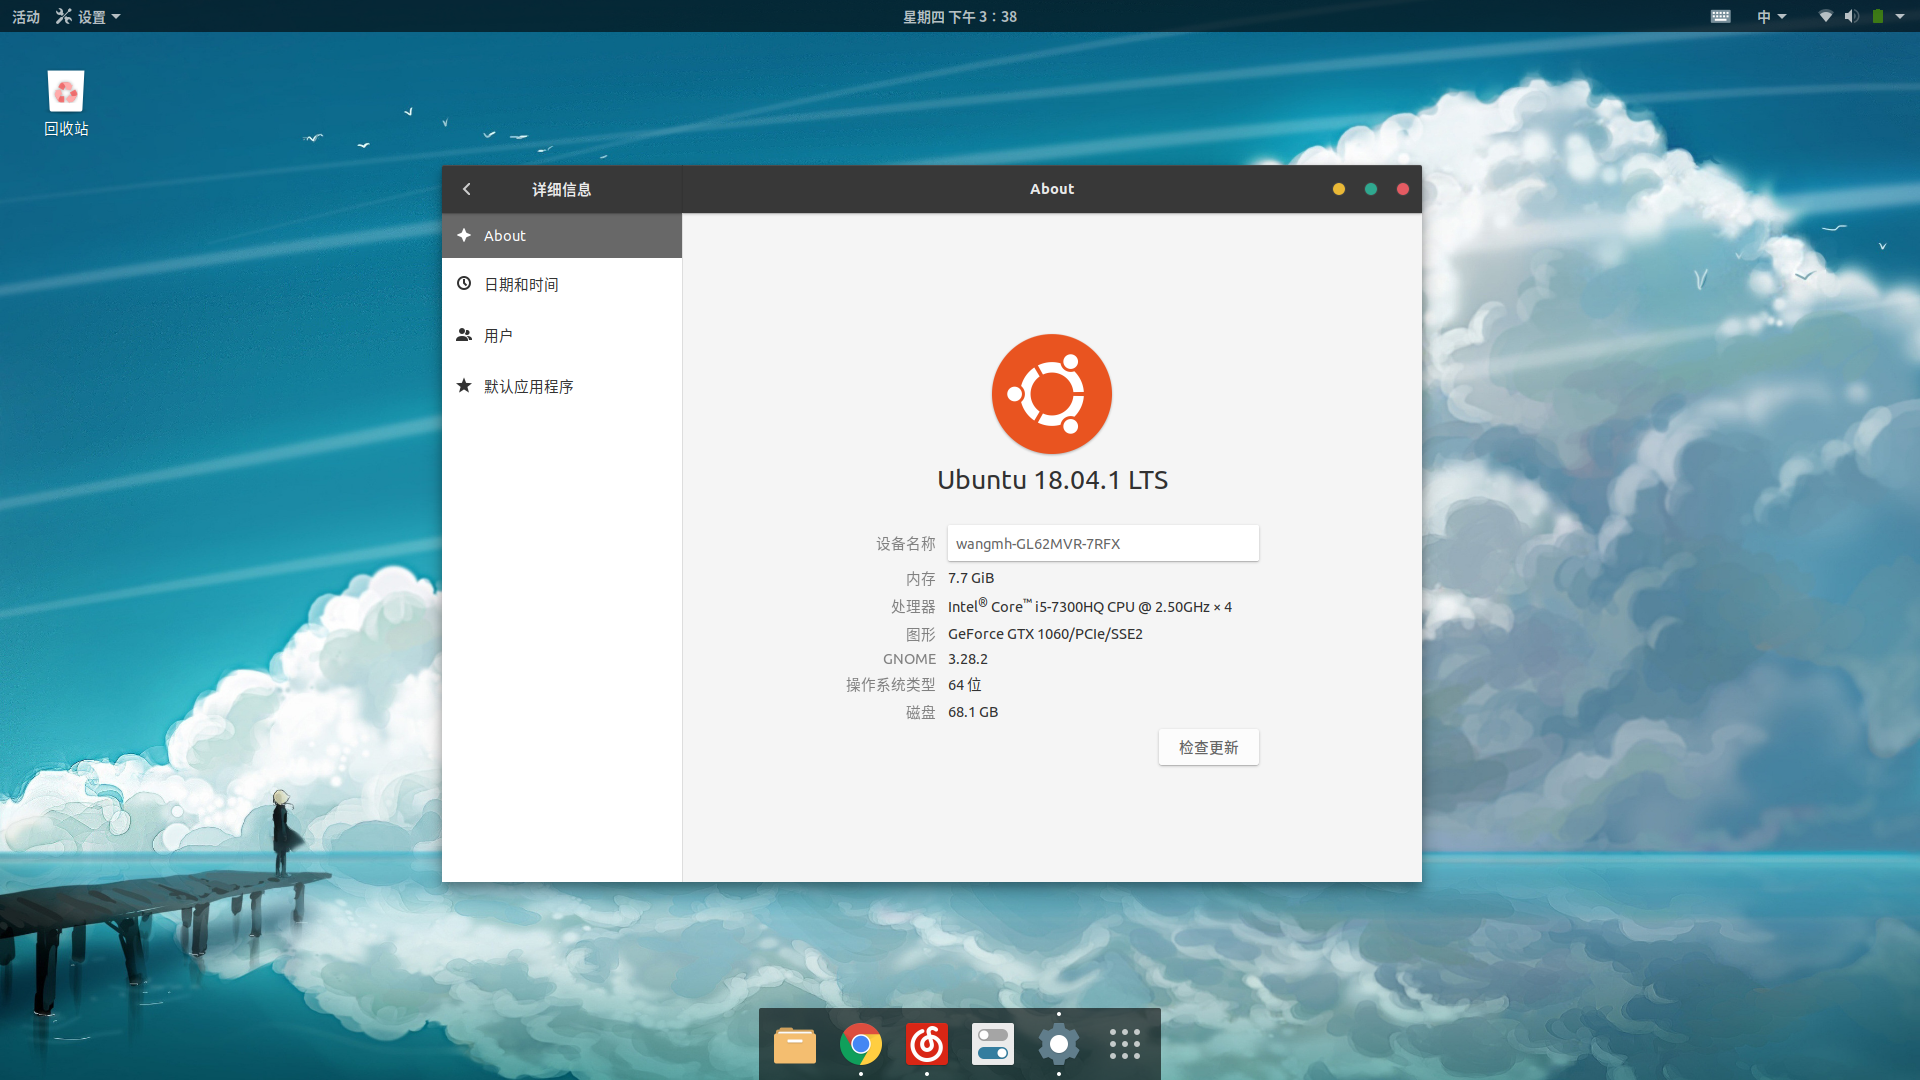This screenshot has width=1920, height=1080.
Task: Click the battery icon in top bar
Action: pyautogui.click(x=1878, y=17)
